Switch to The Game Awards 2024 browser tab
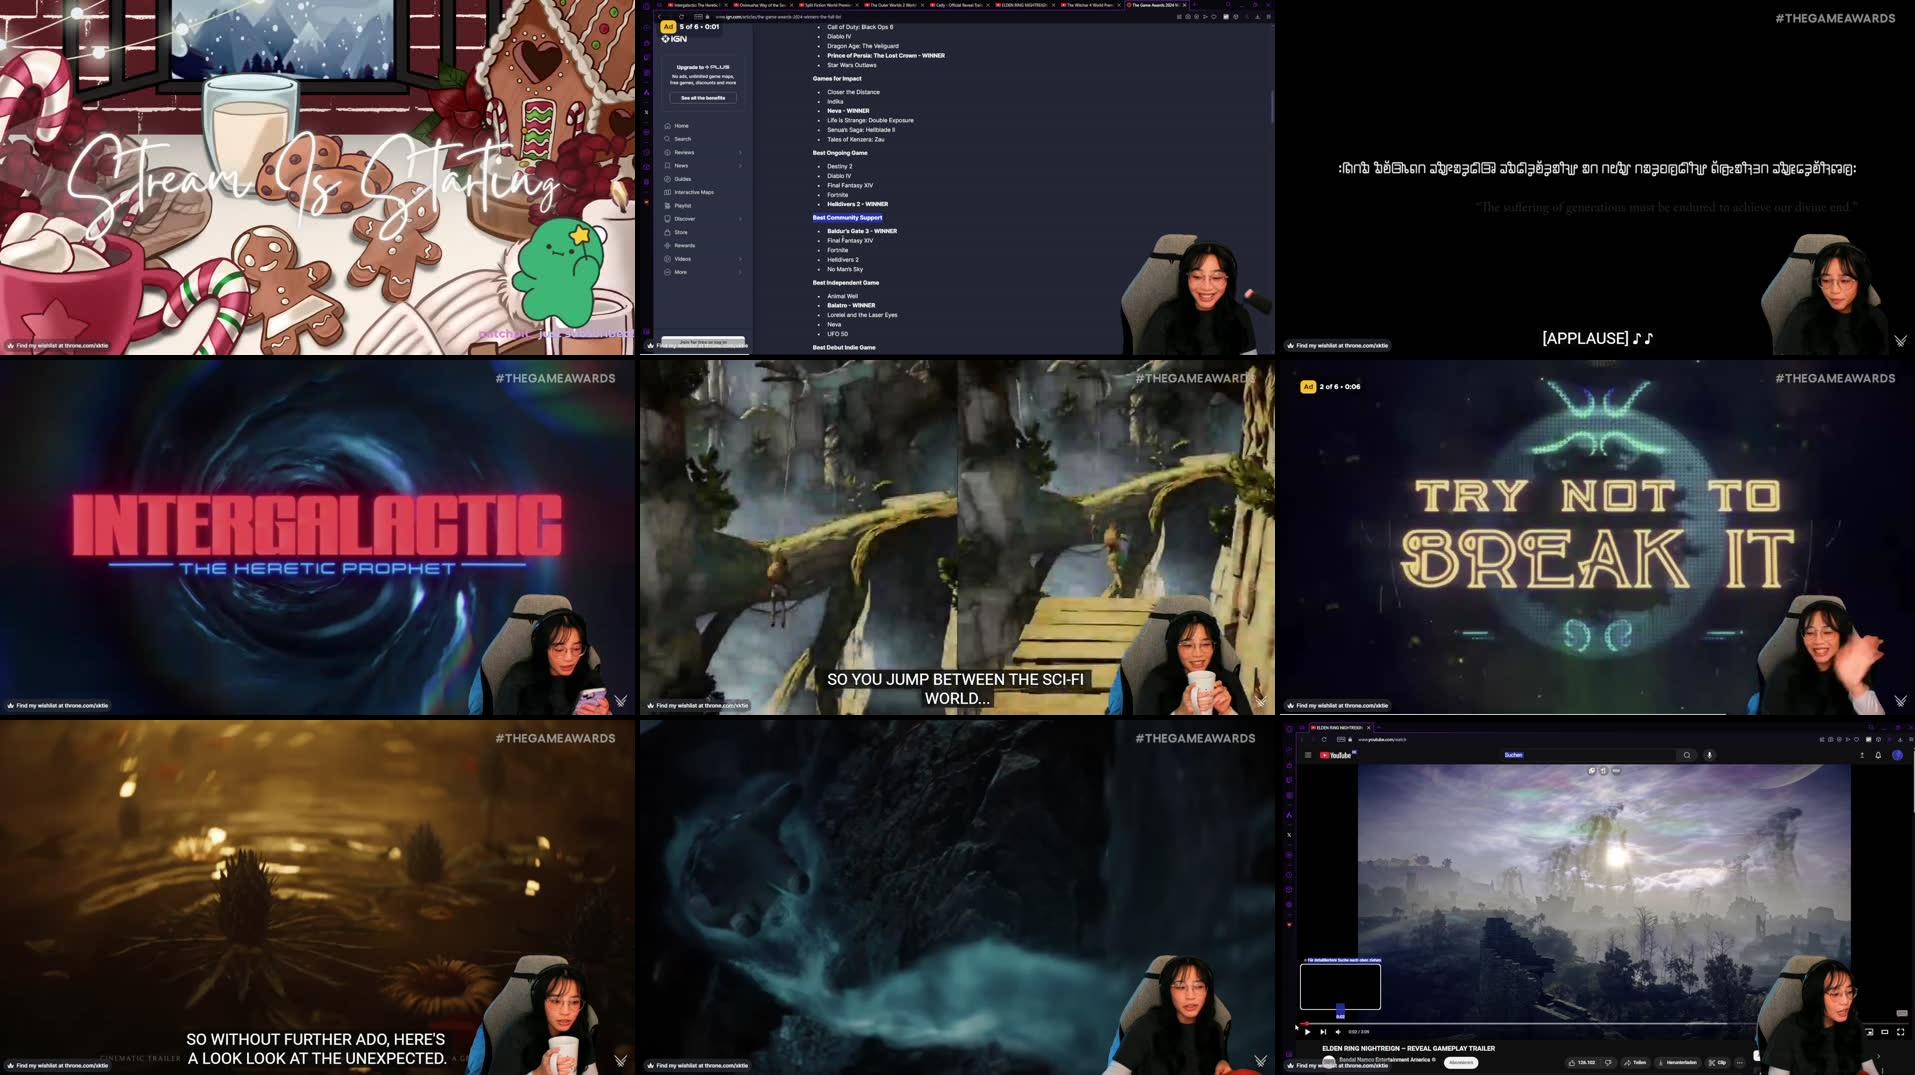This screenshot has height=1075, width=1915. [x=1156, y=5]
